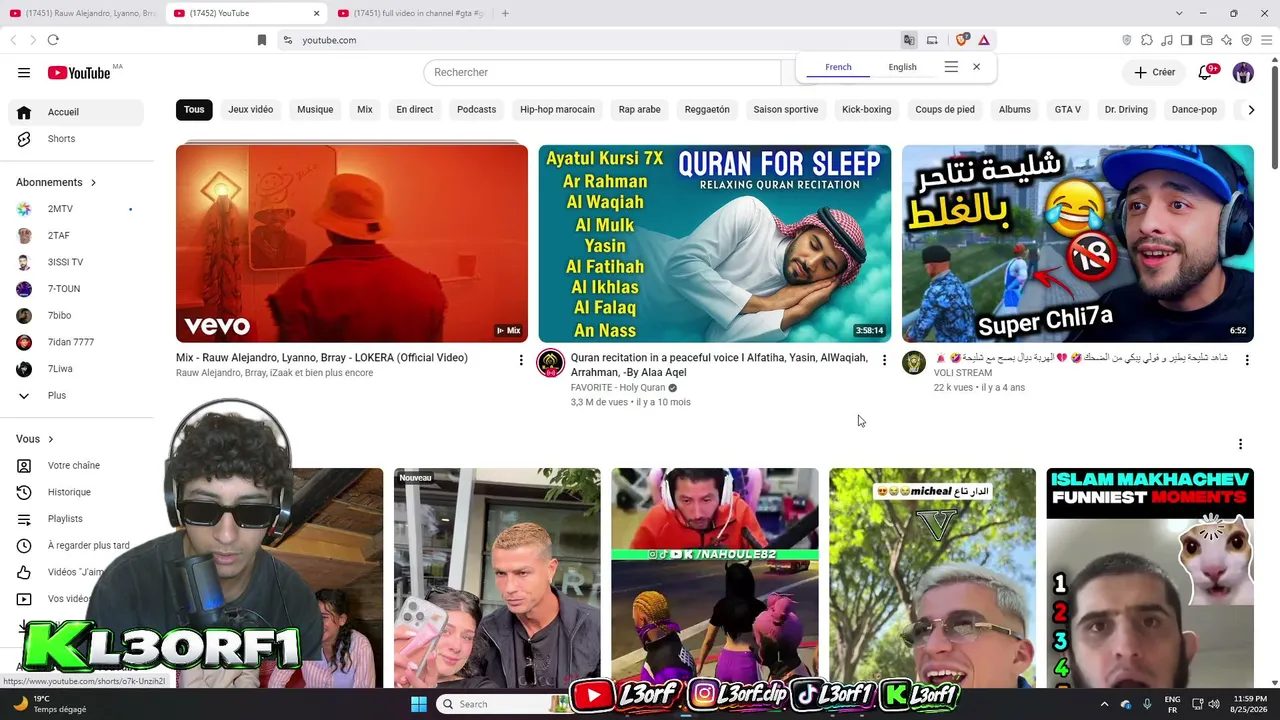Switch to the Rauw Alejandro browser tab
1280x720 pixels.
84,13
